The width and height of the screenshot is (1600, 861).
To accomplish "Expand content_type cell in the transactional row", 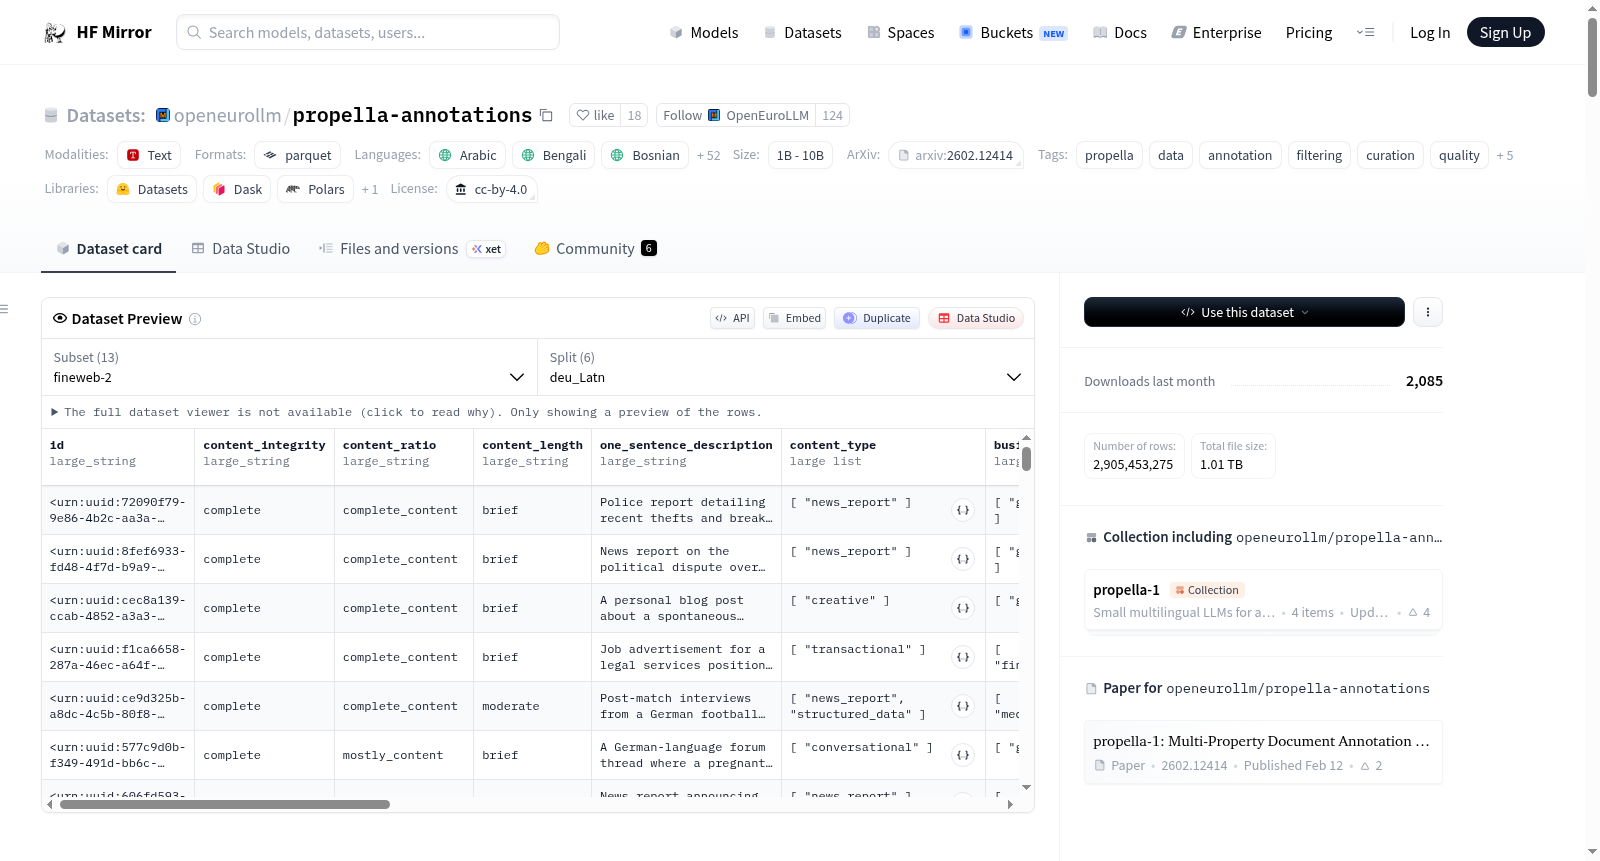I will coord(963,657).
